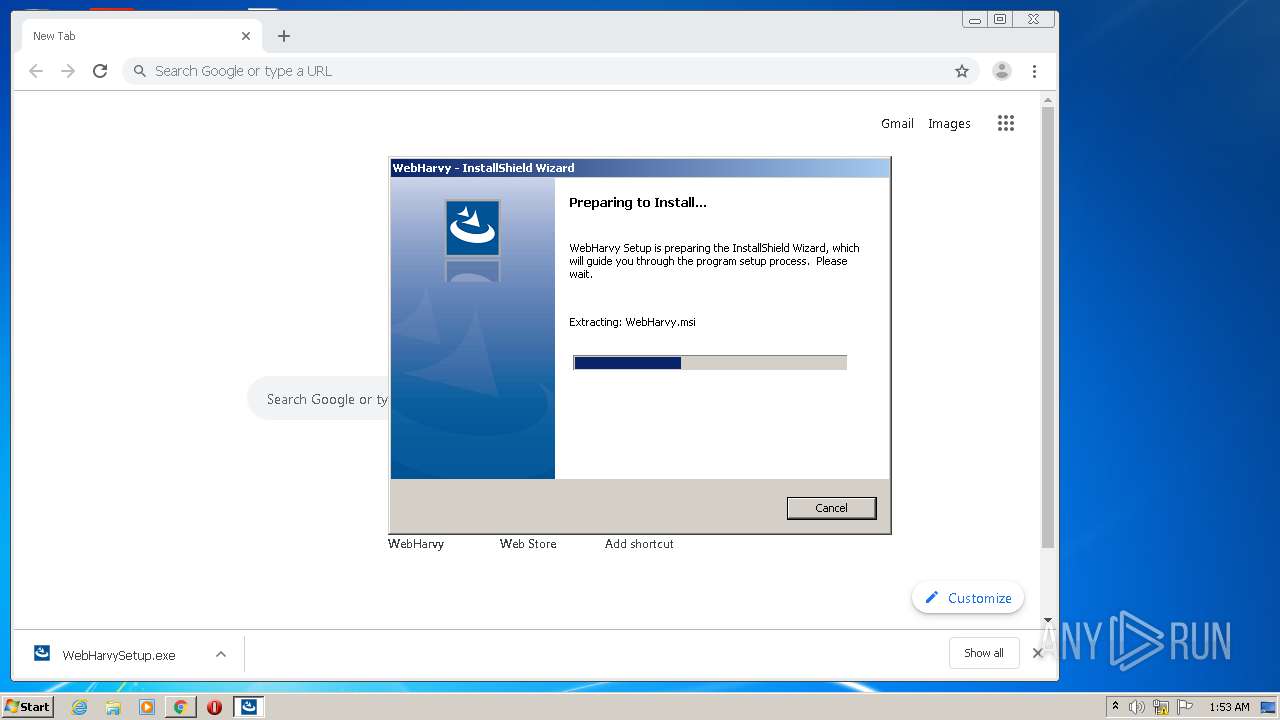Click the Images link

(949, 124)
